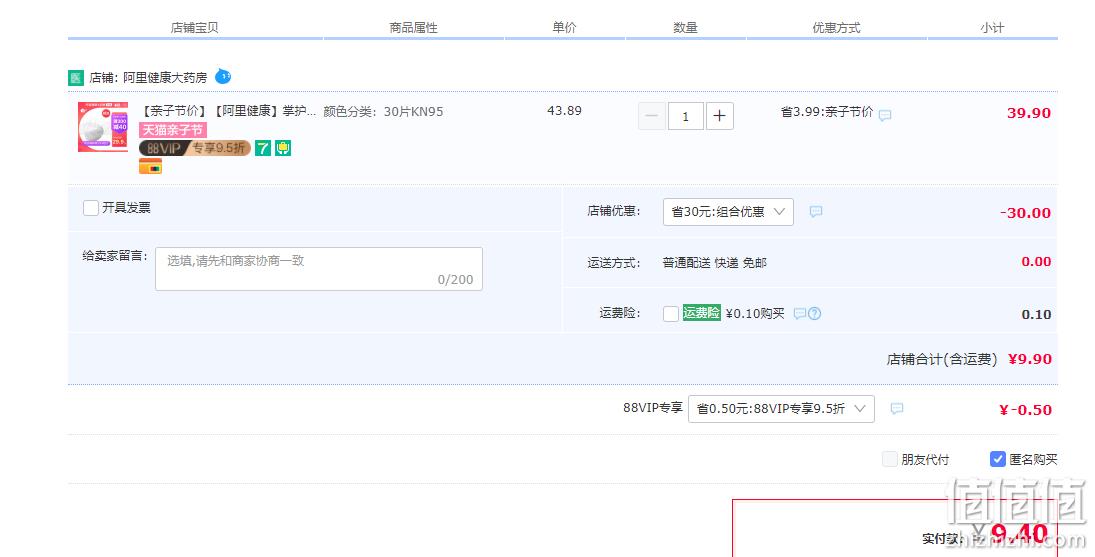Tick the 运费险 purchase checkbox
Screen dimensions: 1095x557
670,313
